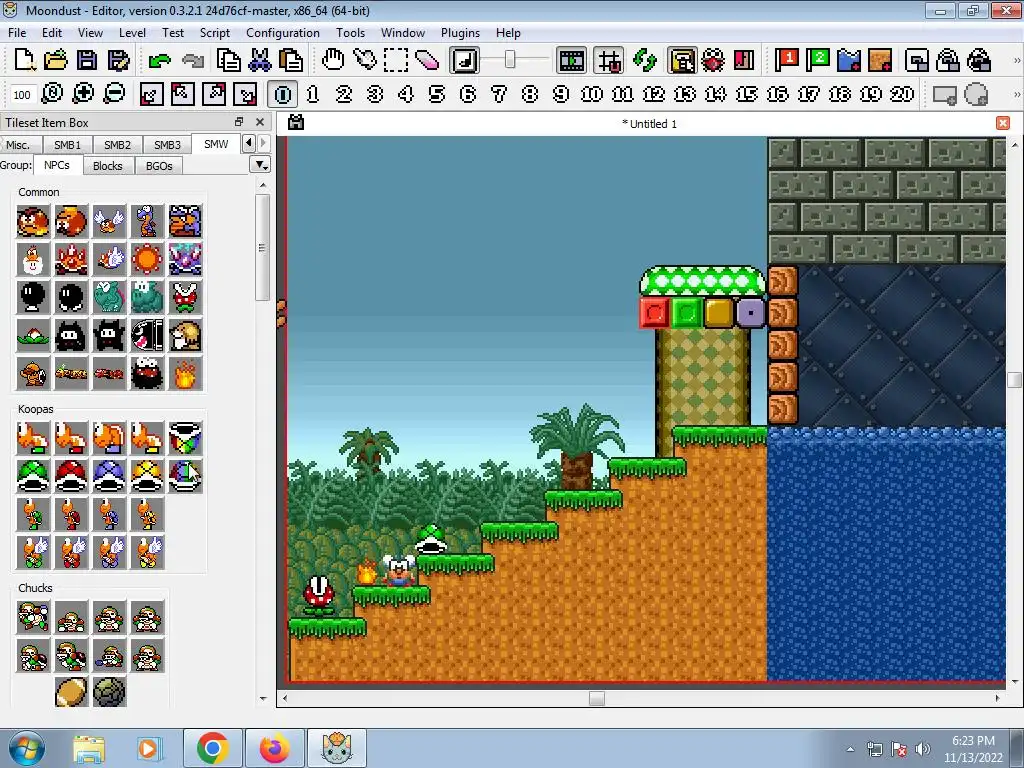Select the football item under Chucks
This screenshot has height=768, width=1024.
71,692
